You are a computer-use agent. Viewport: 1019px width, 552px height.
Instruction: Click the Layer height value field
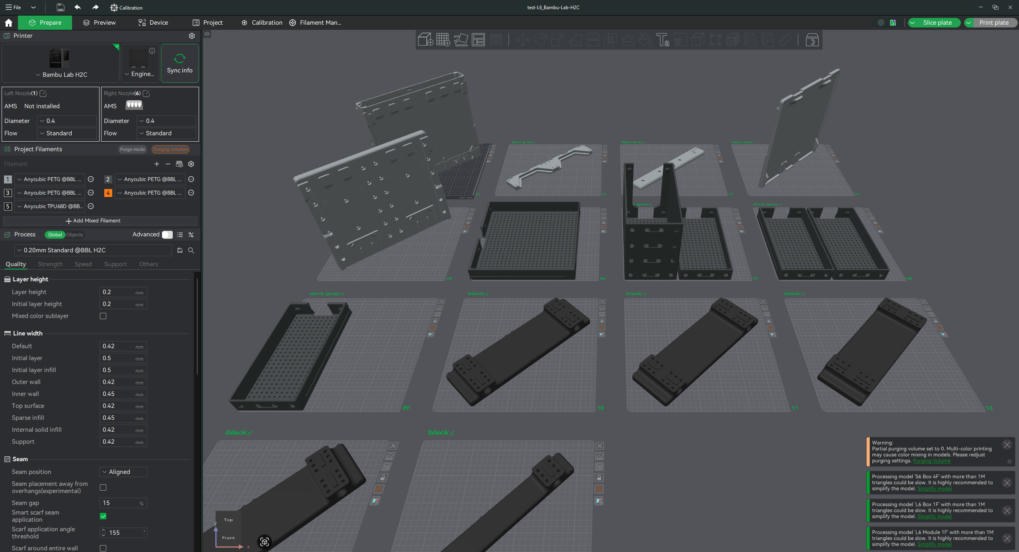click(122, 292)
